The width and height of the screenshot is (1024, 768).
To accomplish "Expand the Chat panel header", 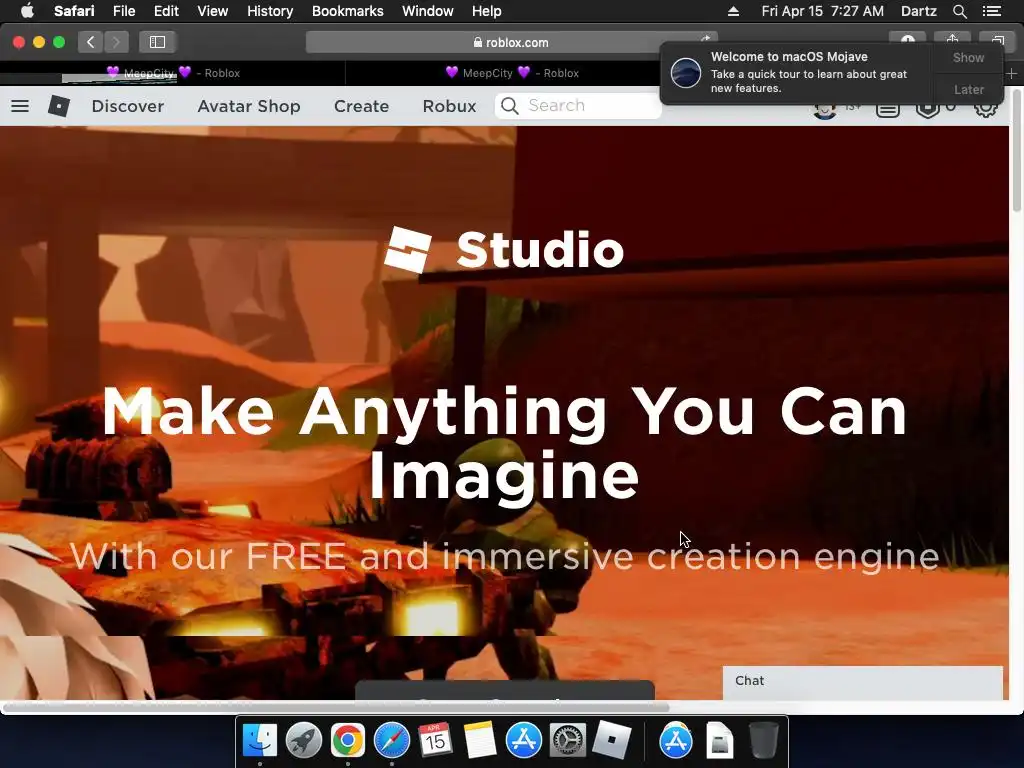I will point(862,681).
